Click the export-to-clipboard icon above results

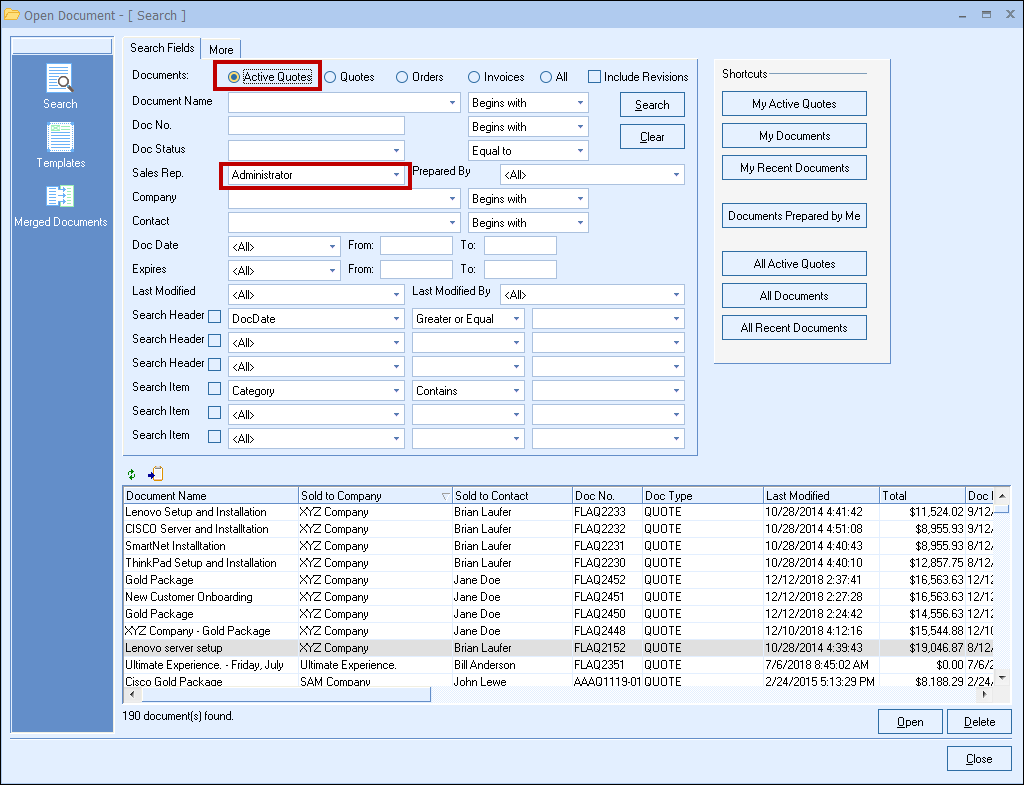[155, 475]
